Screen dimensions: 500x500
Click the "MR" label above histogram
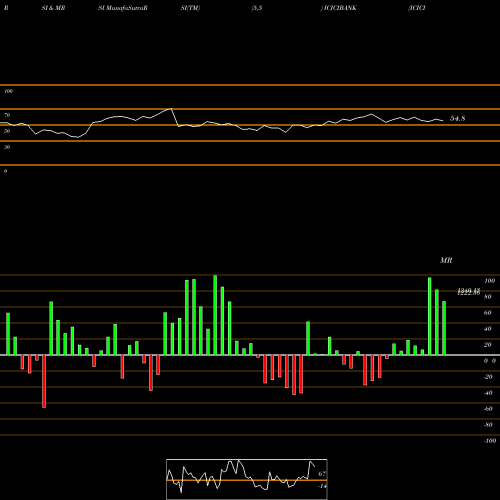pyautogui.click(x=446, y=260)
